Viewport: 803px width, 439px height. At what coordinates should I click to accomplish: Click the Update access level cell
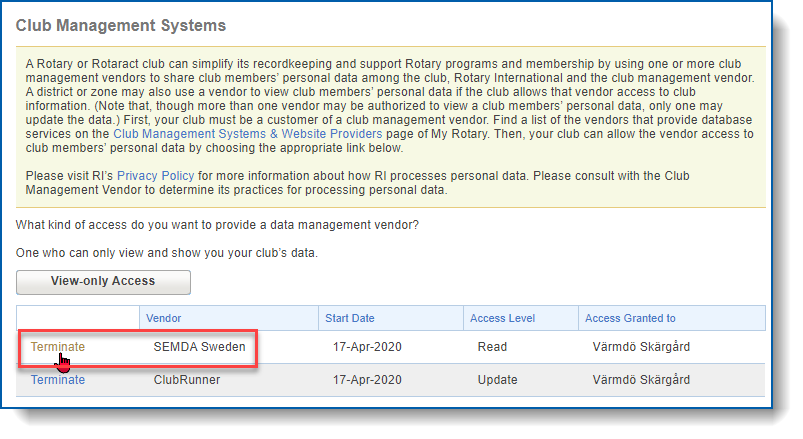[497, 380]
